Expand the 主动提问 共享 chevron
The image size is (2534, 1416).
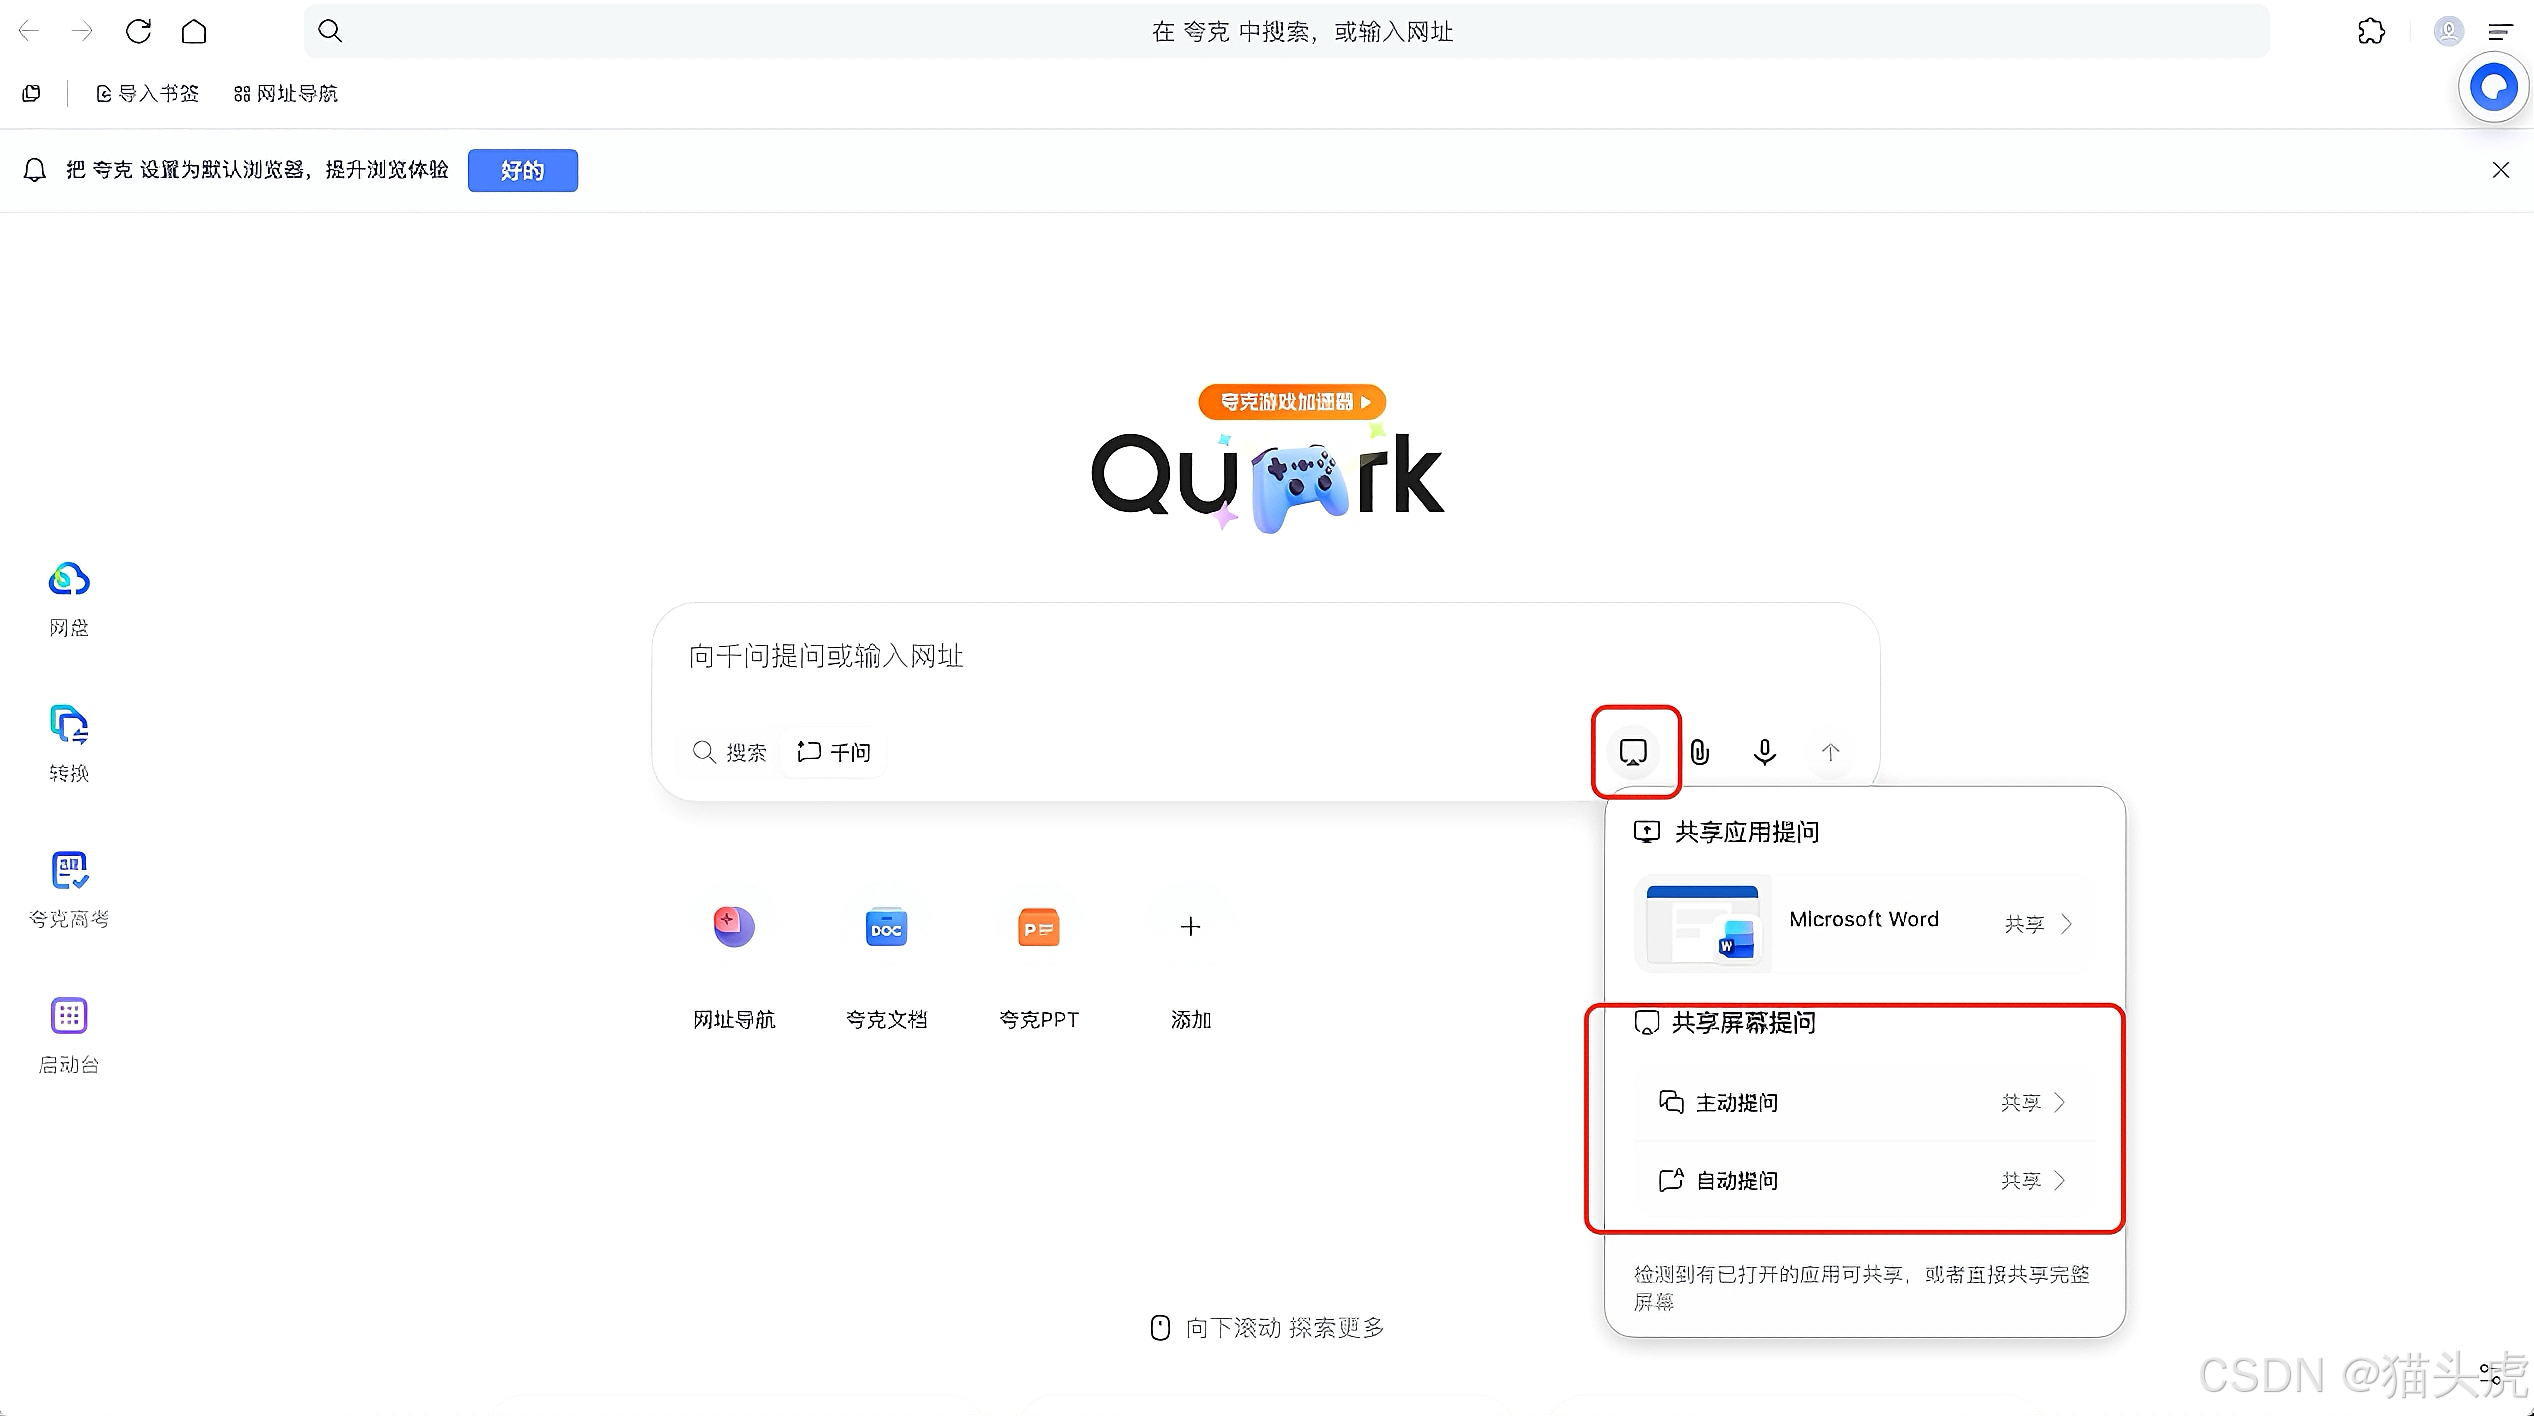(x=2060, y=1102)
